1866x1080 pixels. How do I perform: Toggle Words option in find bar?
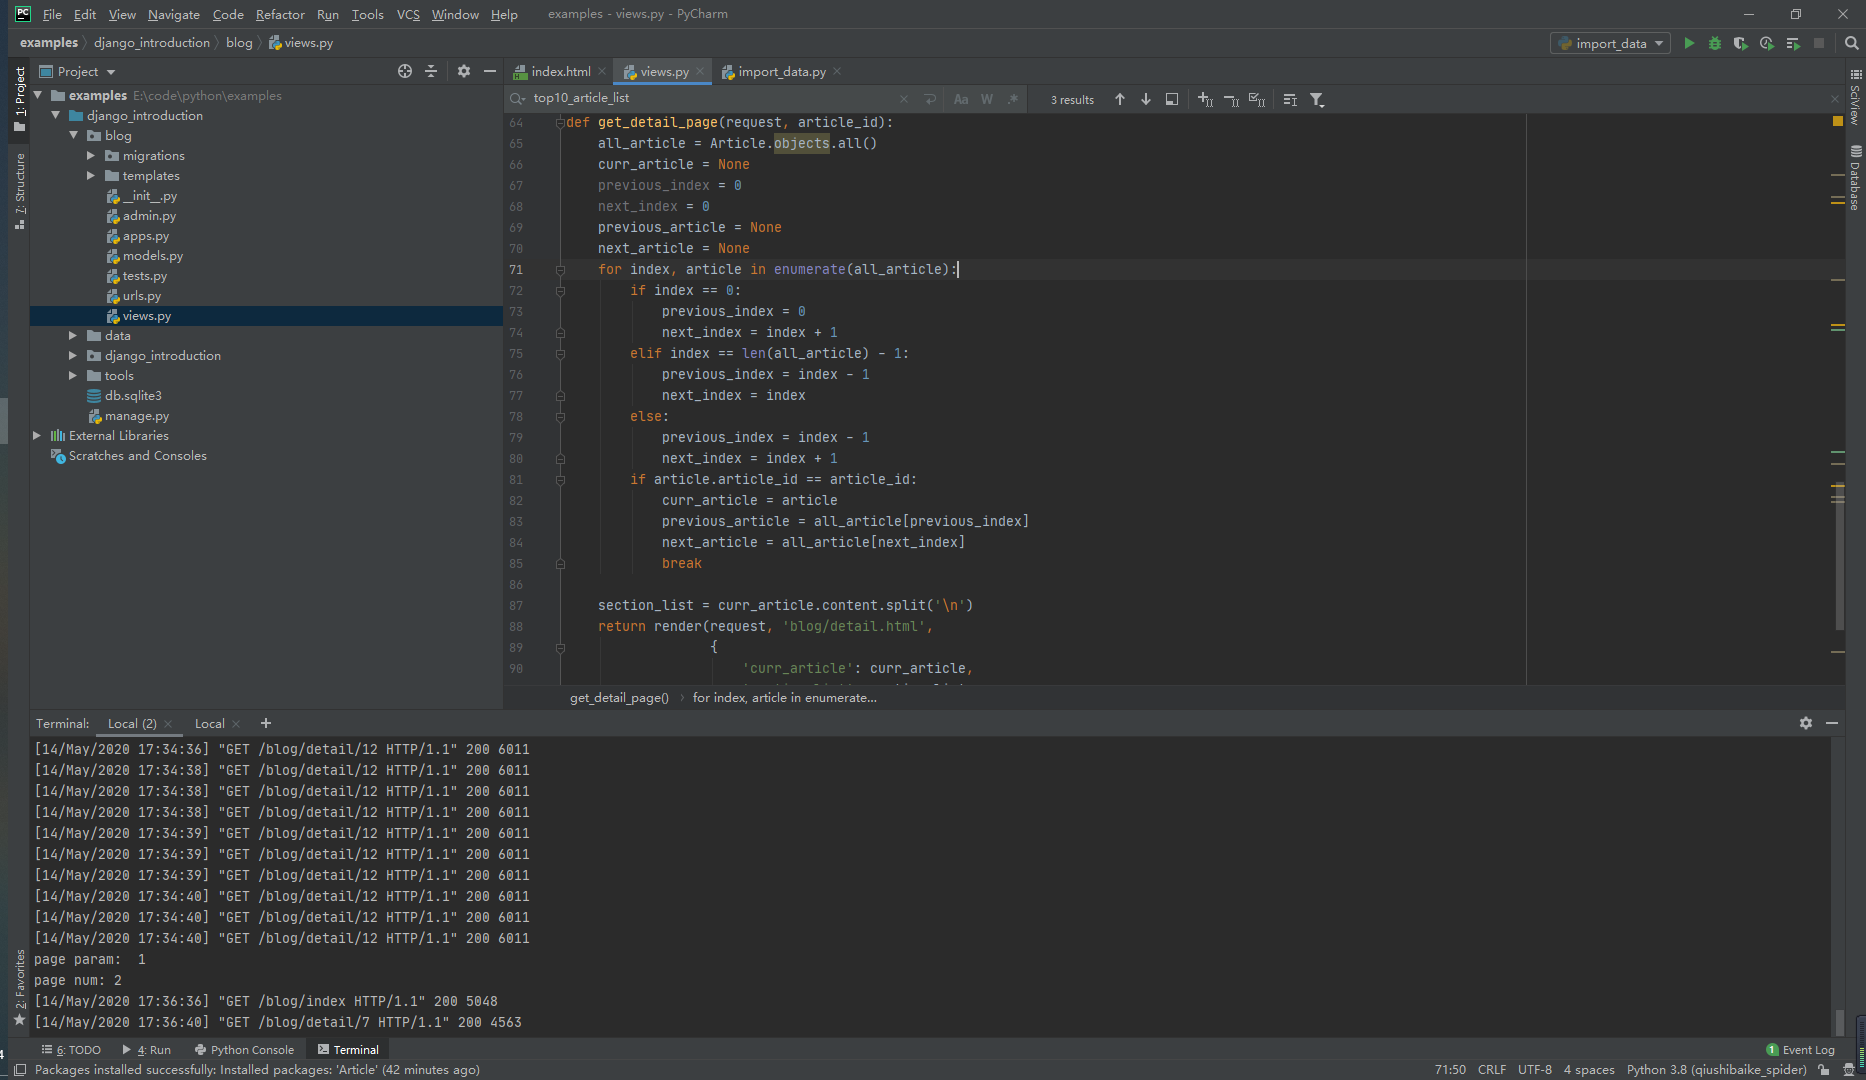(987, 99)
